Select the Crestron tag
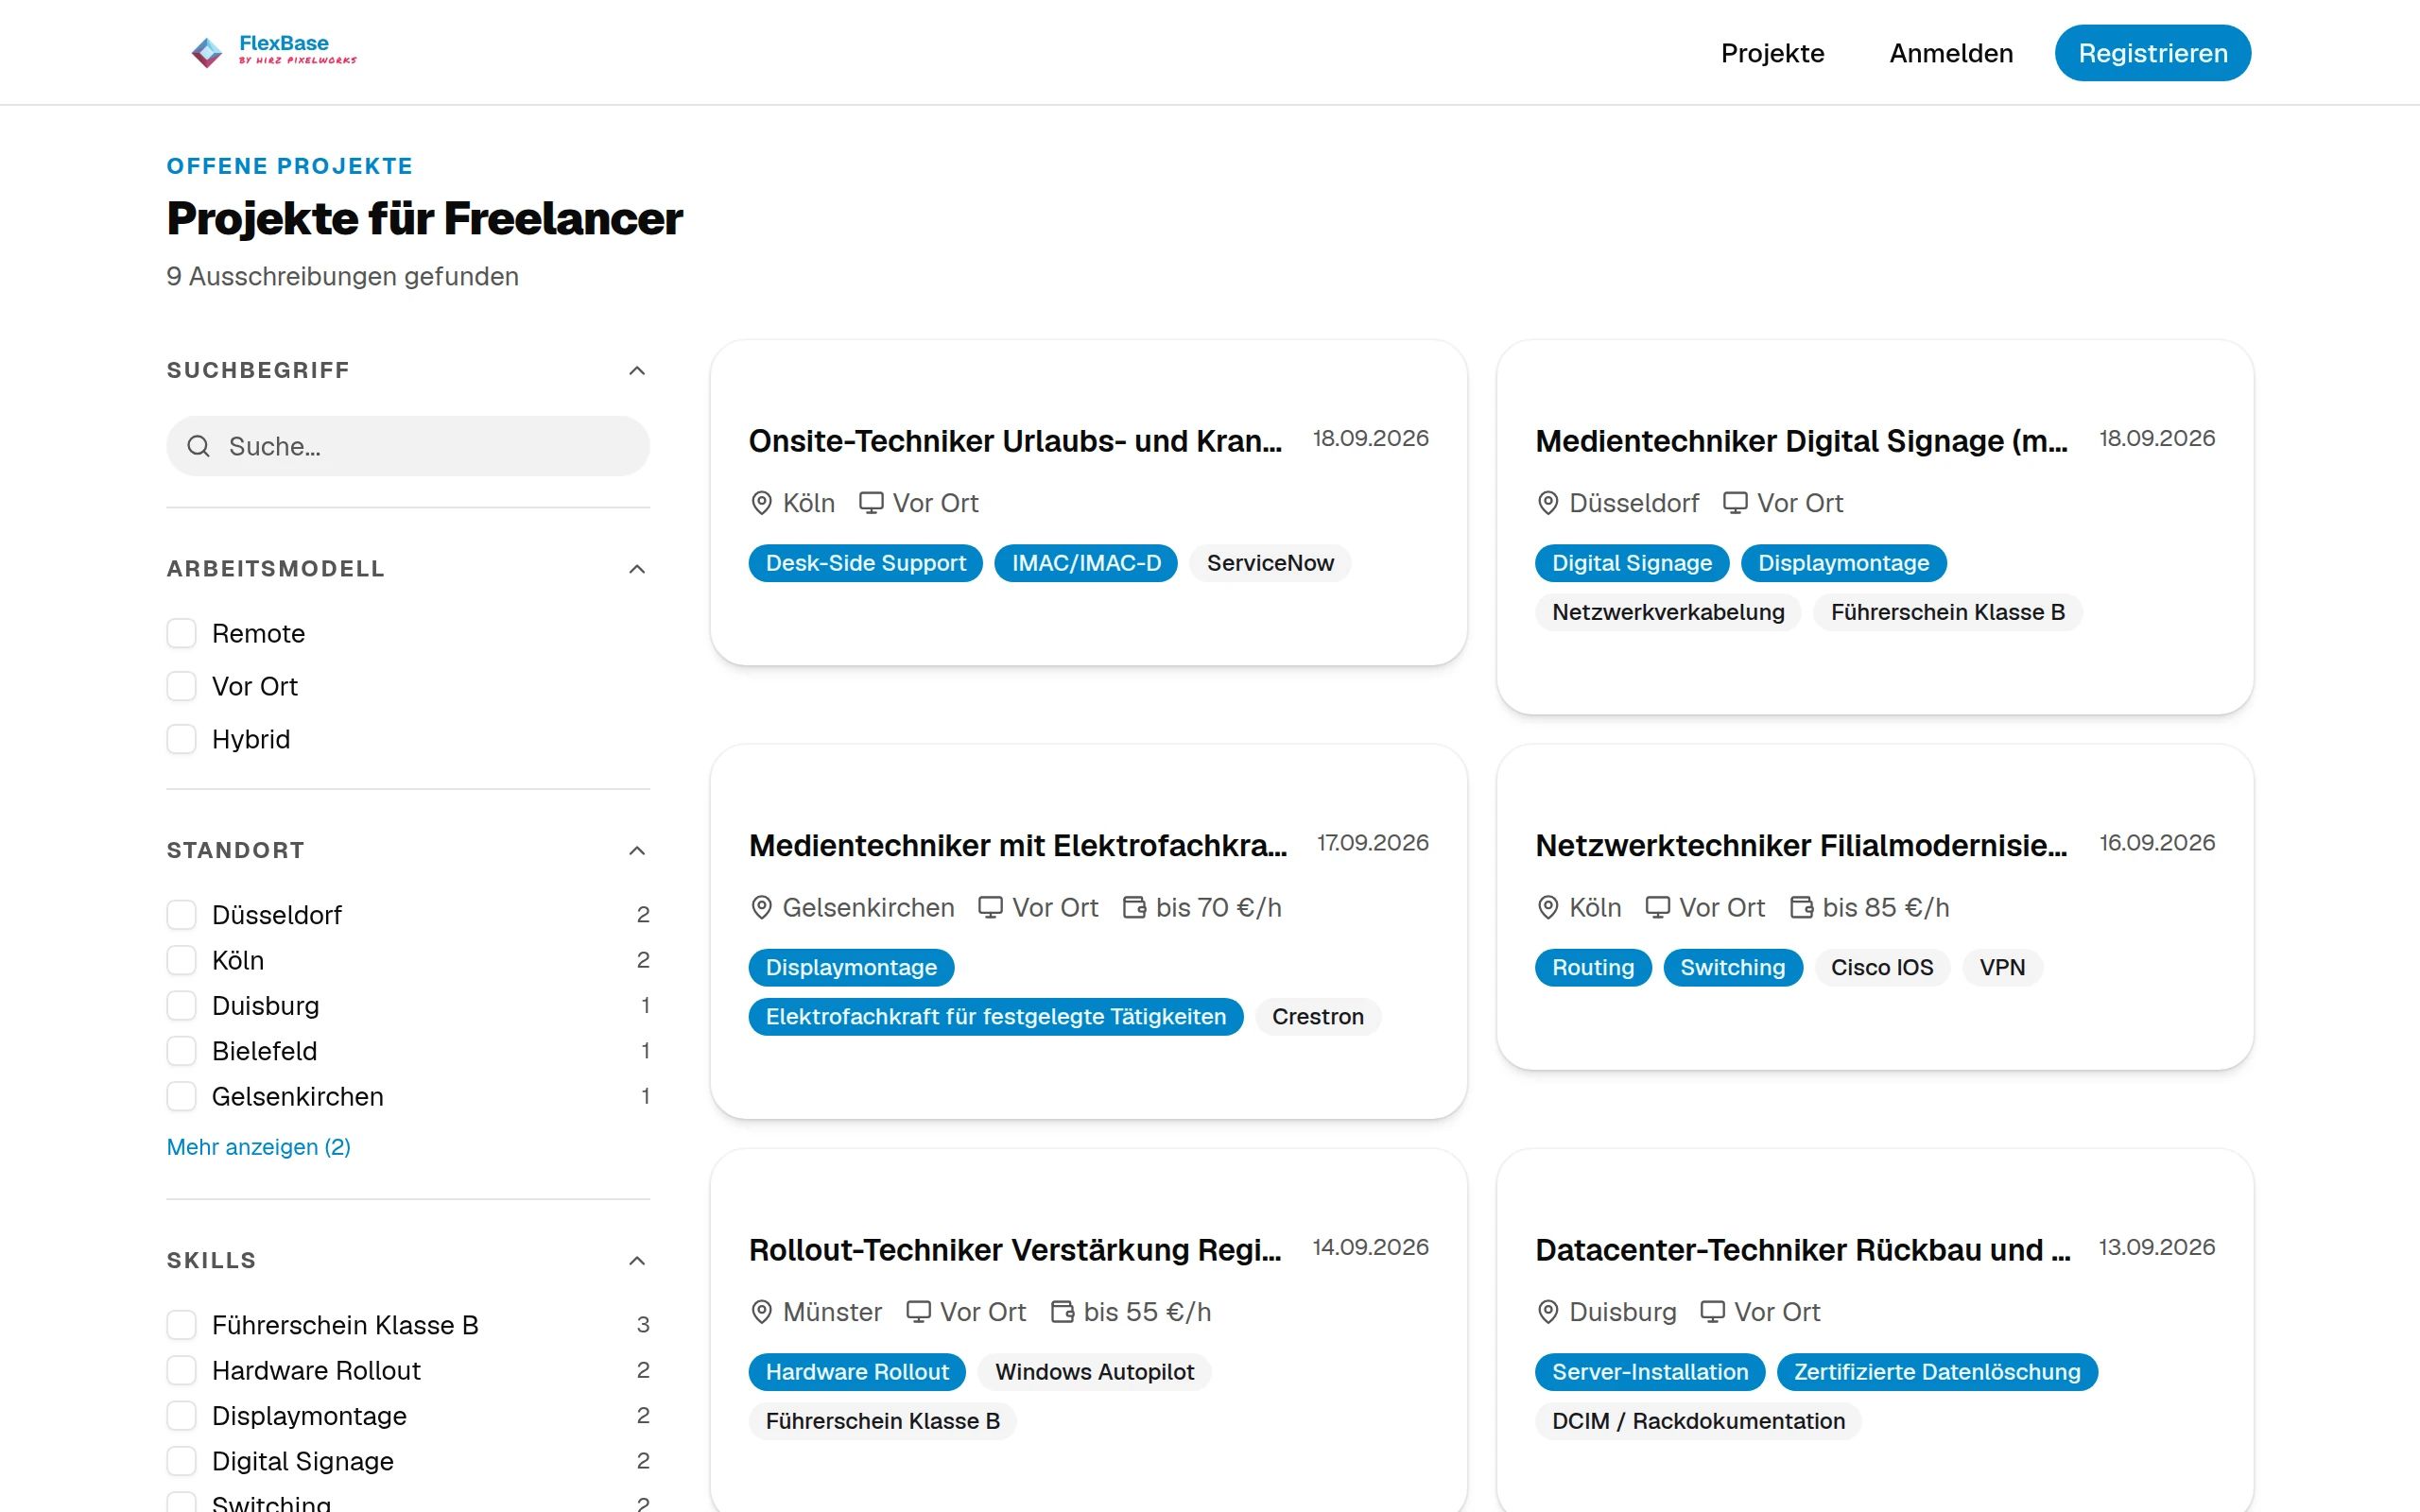 1317,1016
